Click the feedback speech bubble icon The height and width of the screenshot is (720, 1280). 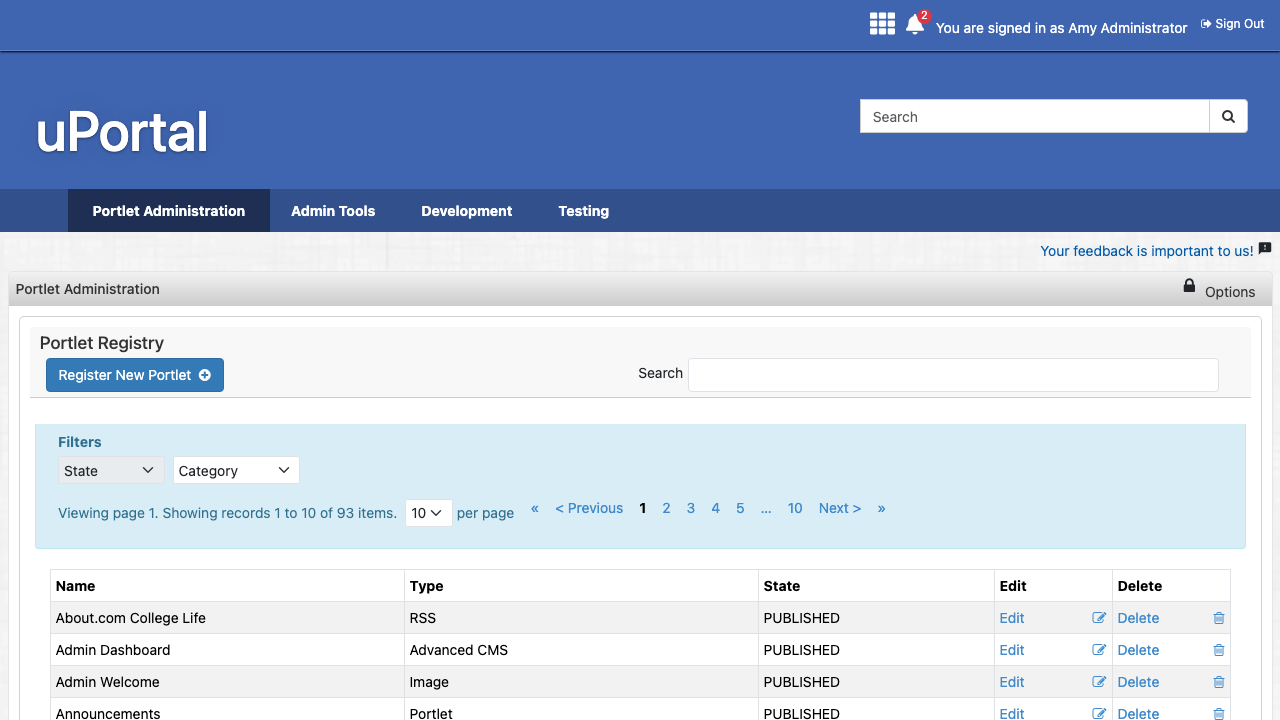pyautogui.click(x=1265, y=248)
